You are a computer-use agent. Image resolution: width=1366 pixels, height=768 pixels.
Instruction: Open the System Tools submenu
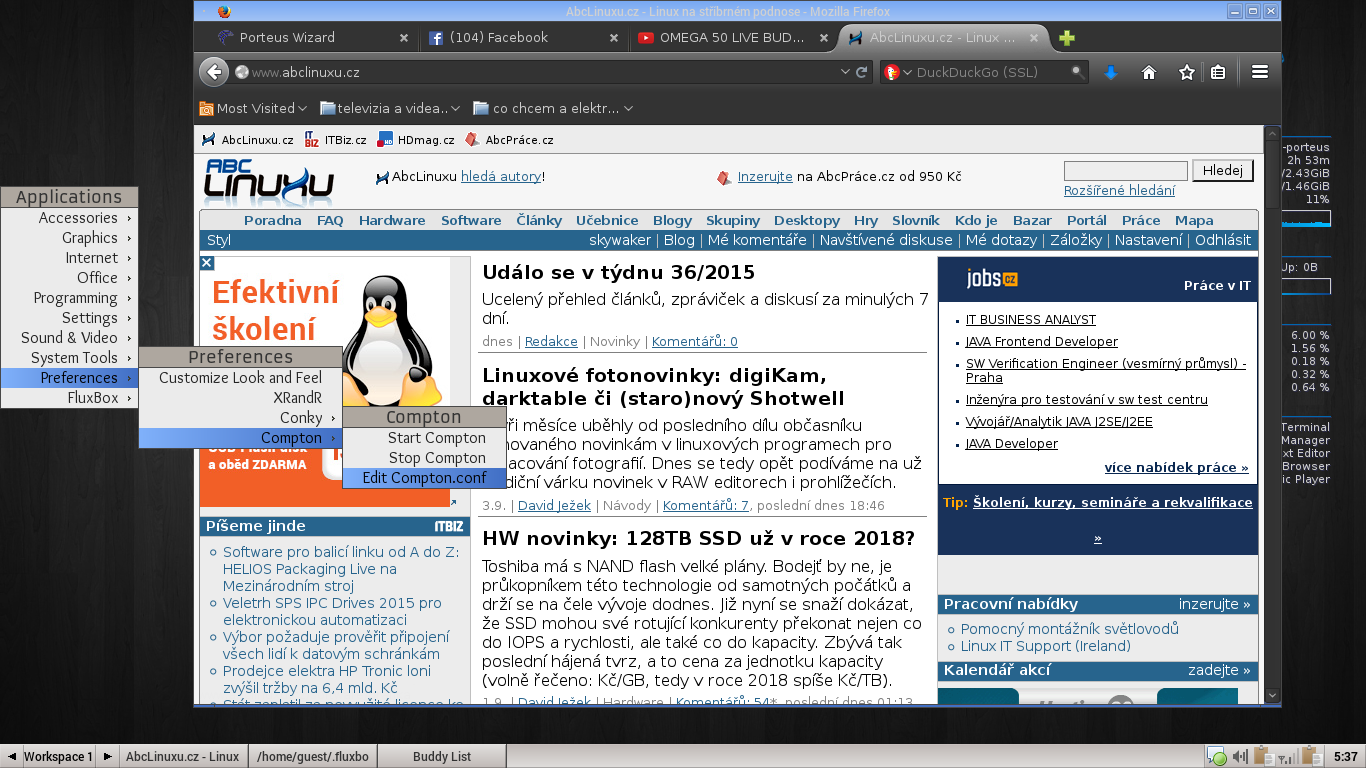pos(69,358)
